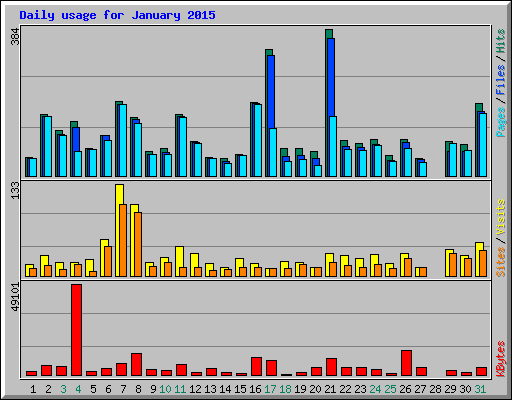Click the red KBytes bar for day 26
The image size is (512, 400).
[406, 363]
